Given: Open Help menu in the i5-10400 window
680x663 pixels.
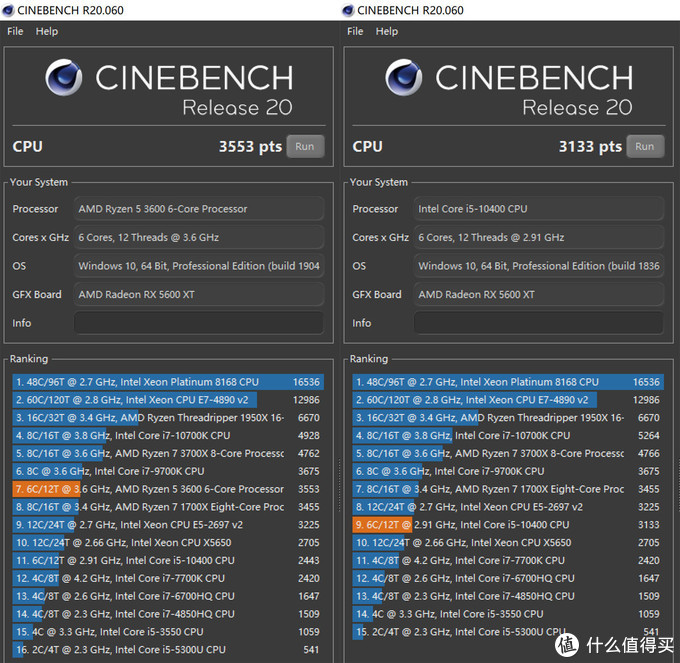Looking at the screenshot, I should (x=387, y=31).
